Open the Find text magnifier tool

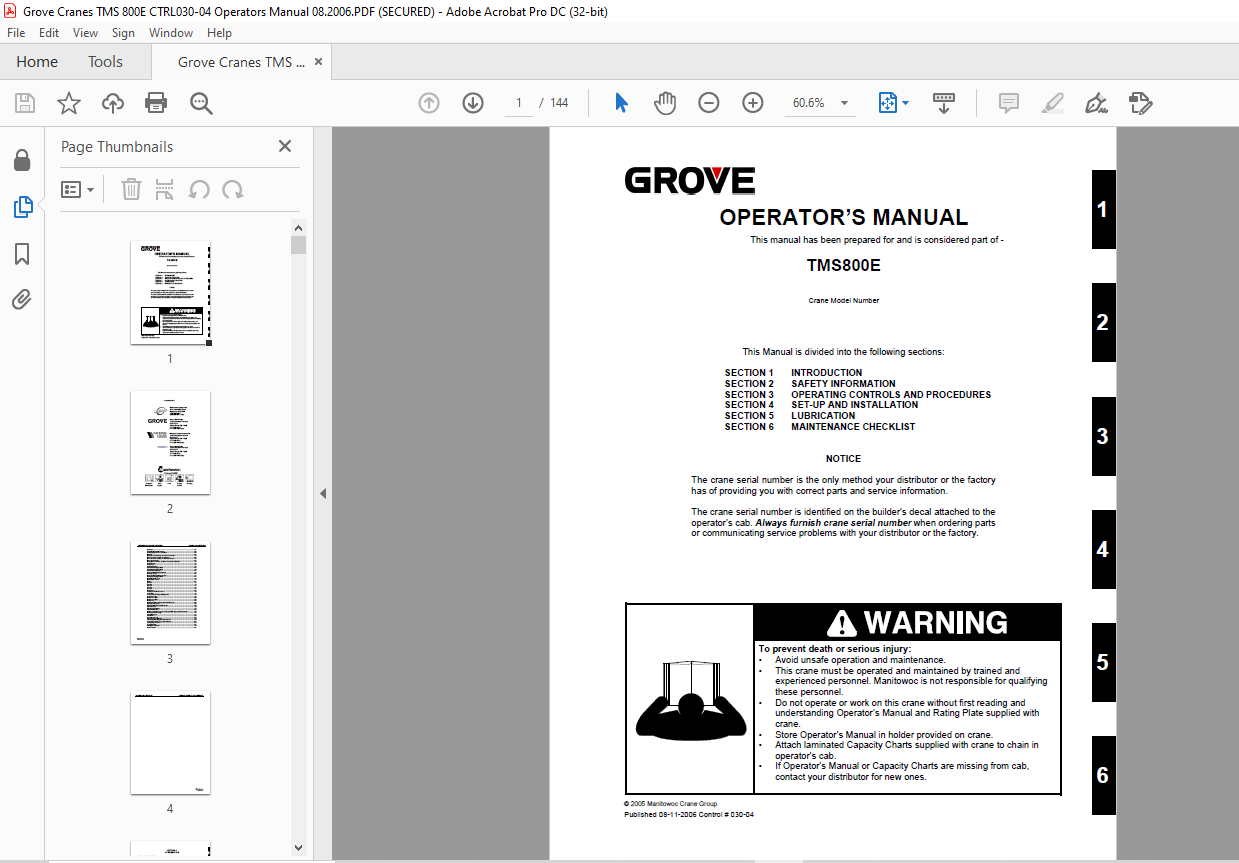201,103
